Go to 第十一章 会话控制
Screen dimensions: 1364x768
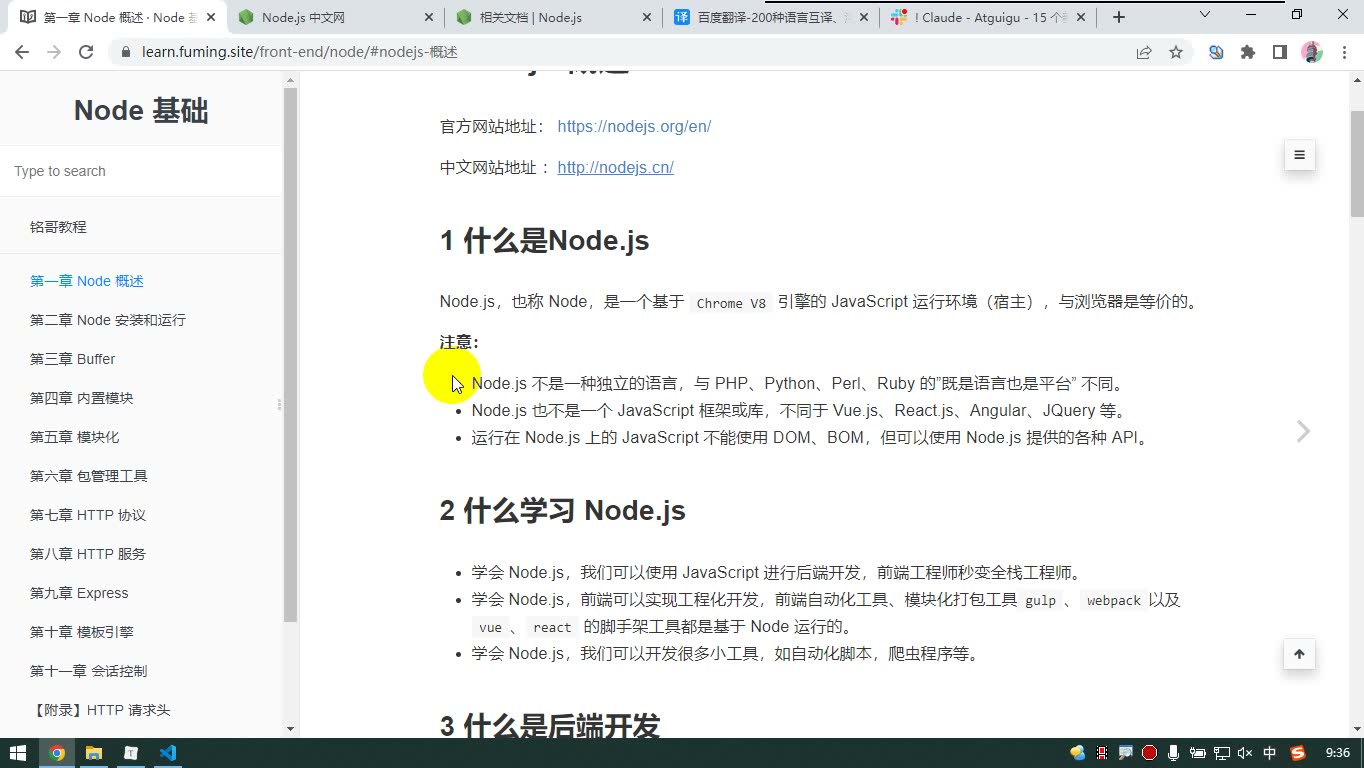point(88,671)
